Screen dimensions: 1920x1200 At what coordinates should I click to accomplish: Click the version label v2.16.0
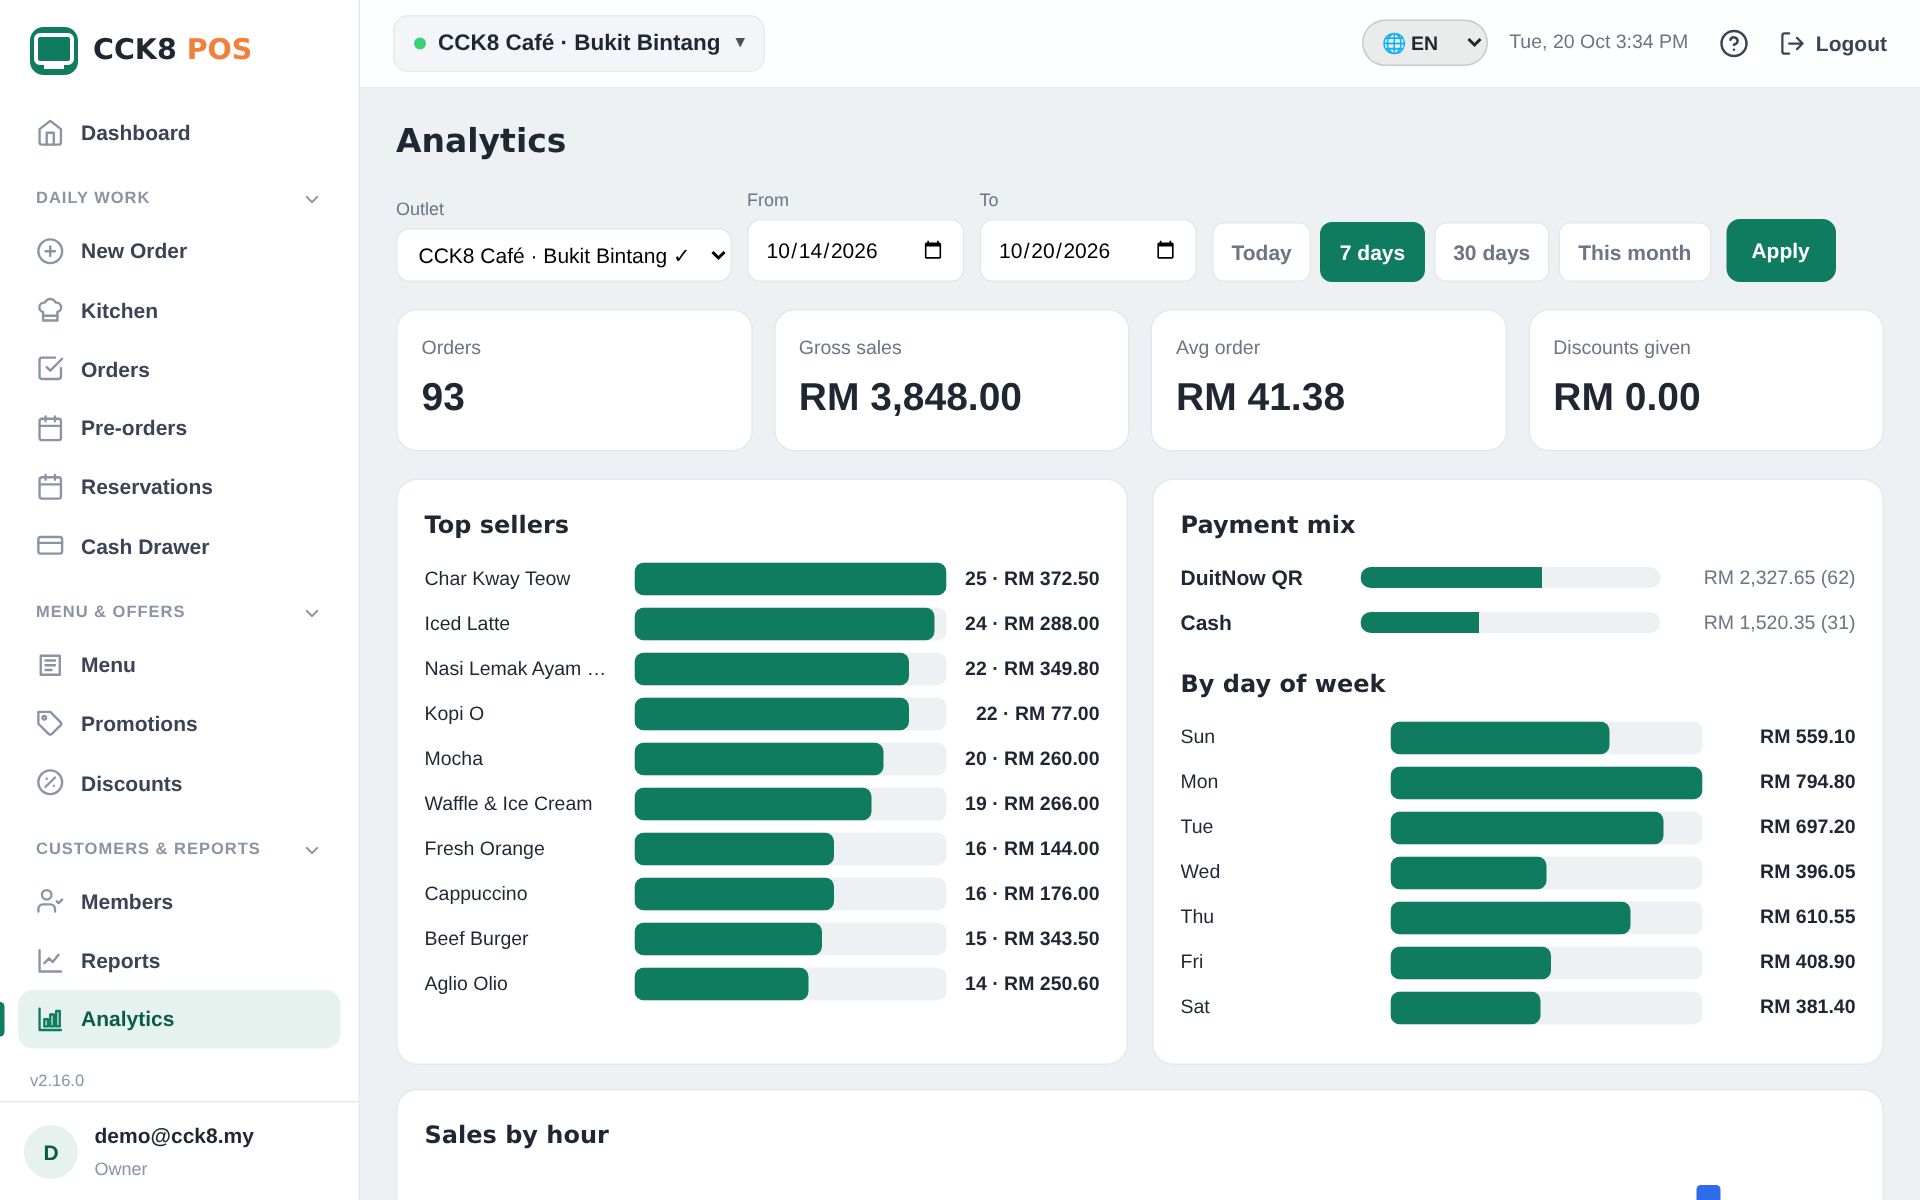click(x=57, y=1080)
